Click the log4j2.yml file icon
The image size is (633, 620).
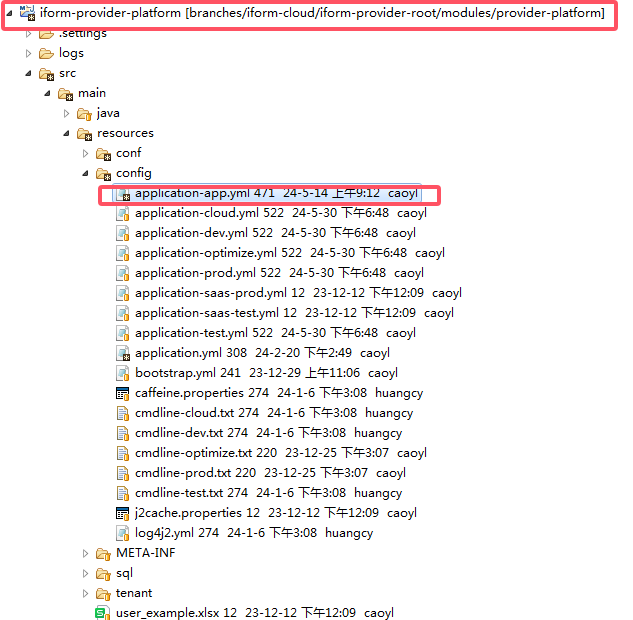pyautogui.click(x=122, y=533)
